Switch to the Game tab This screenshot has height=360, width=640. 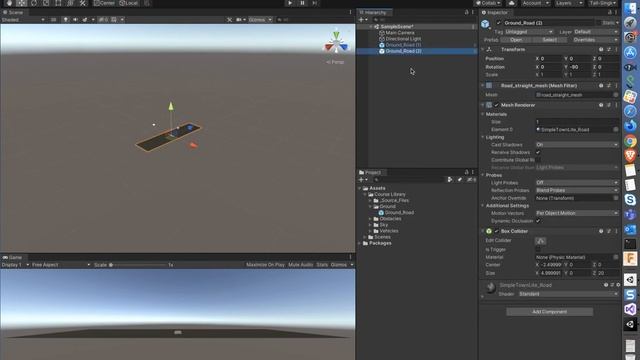click(x=12, y=258)
